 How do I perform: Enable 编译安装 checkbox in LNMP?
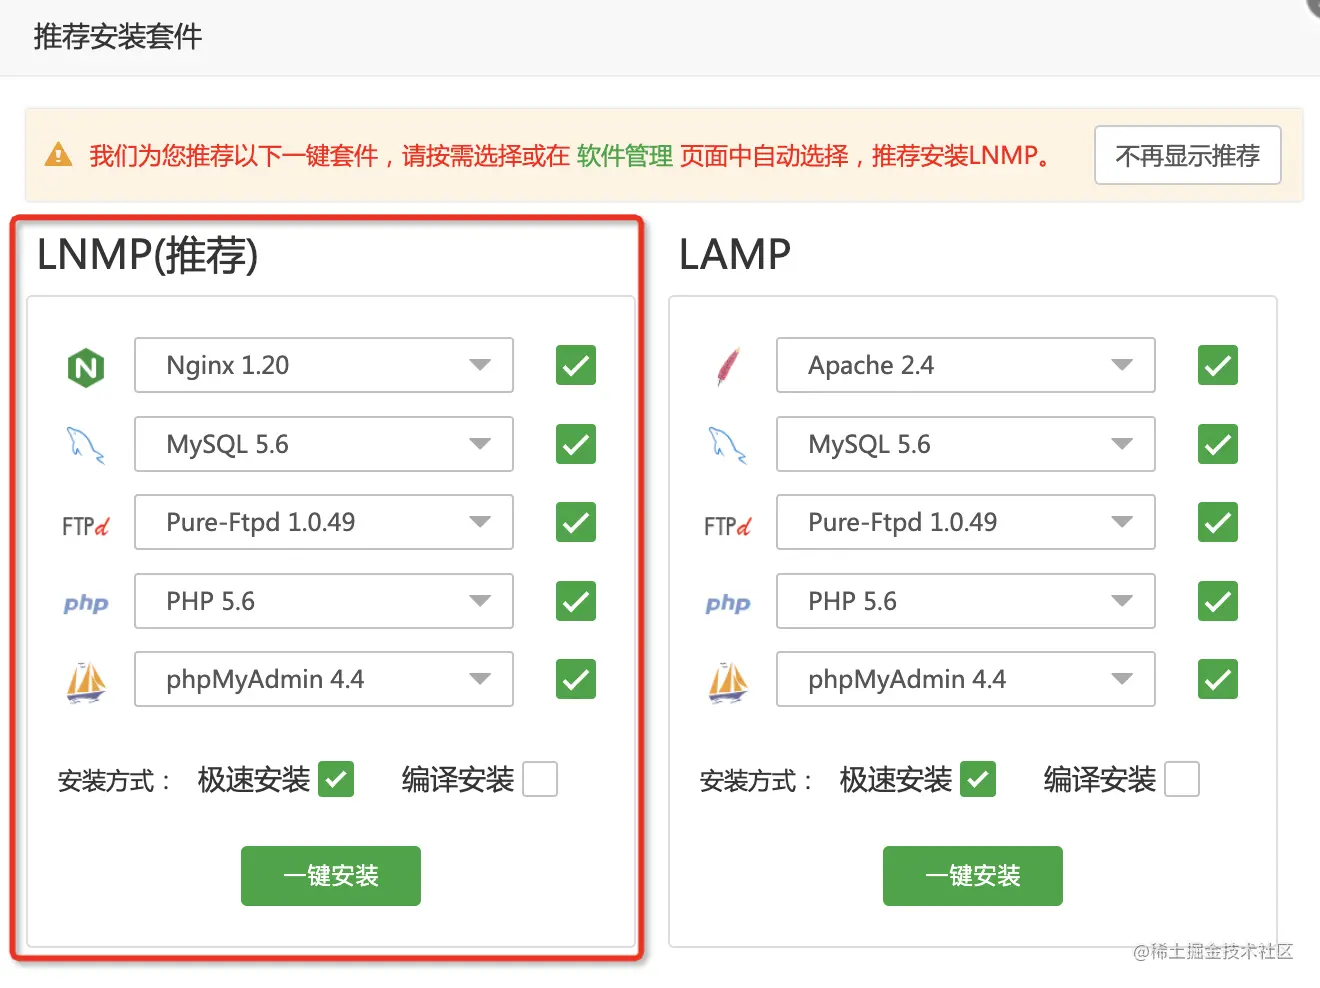pyautogui.click(x=540, y=779)
